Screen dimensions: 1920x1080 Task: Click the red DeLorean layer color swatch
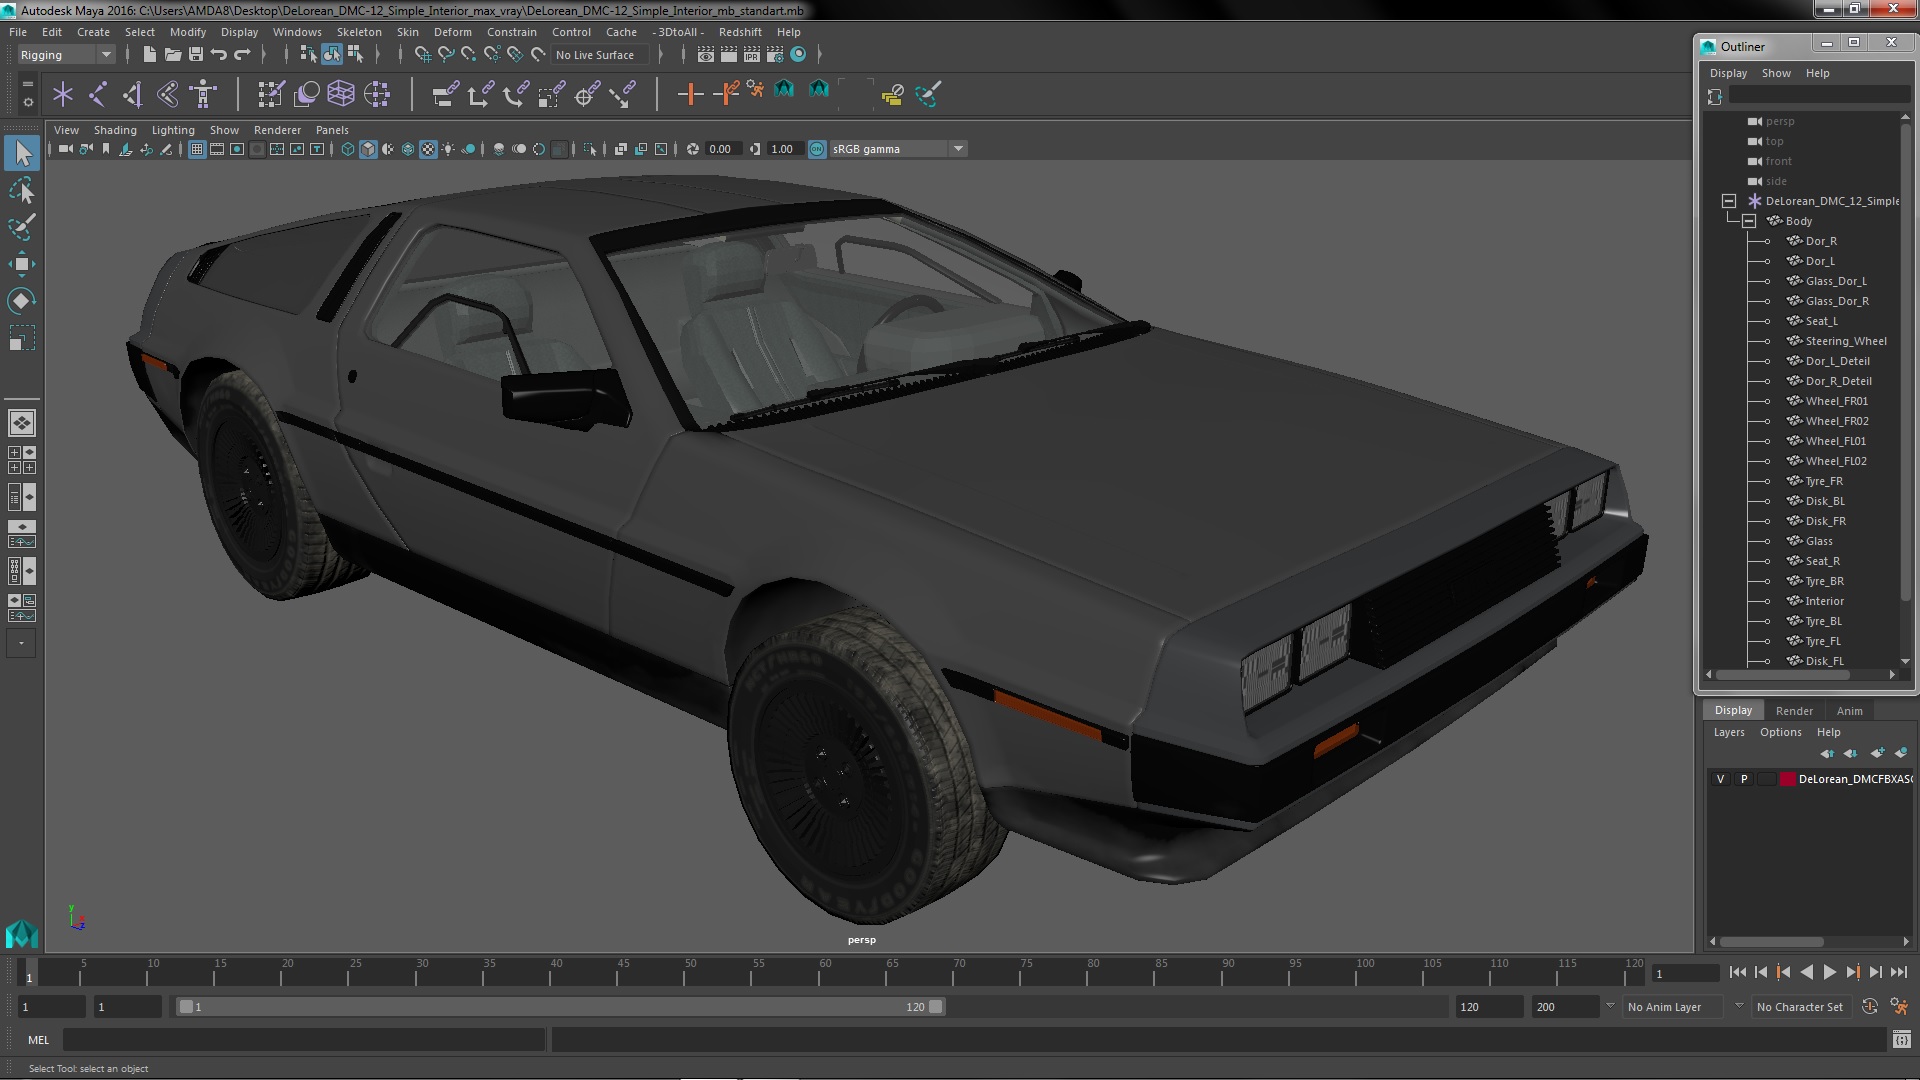(1787, 779)
